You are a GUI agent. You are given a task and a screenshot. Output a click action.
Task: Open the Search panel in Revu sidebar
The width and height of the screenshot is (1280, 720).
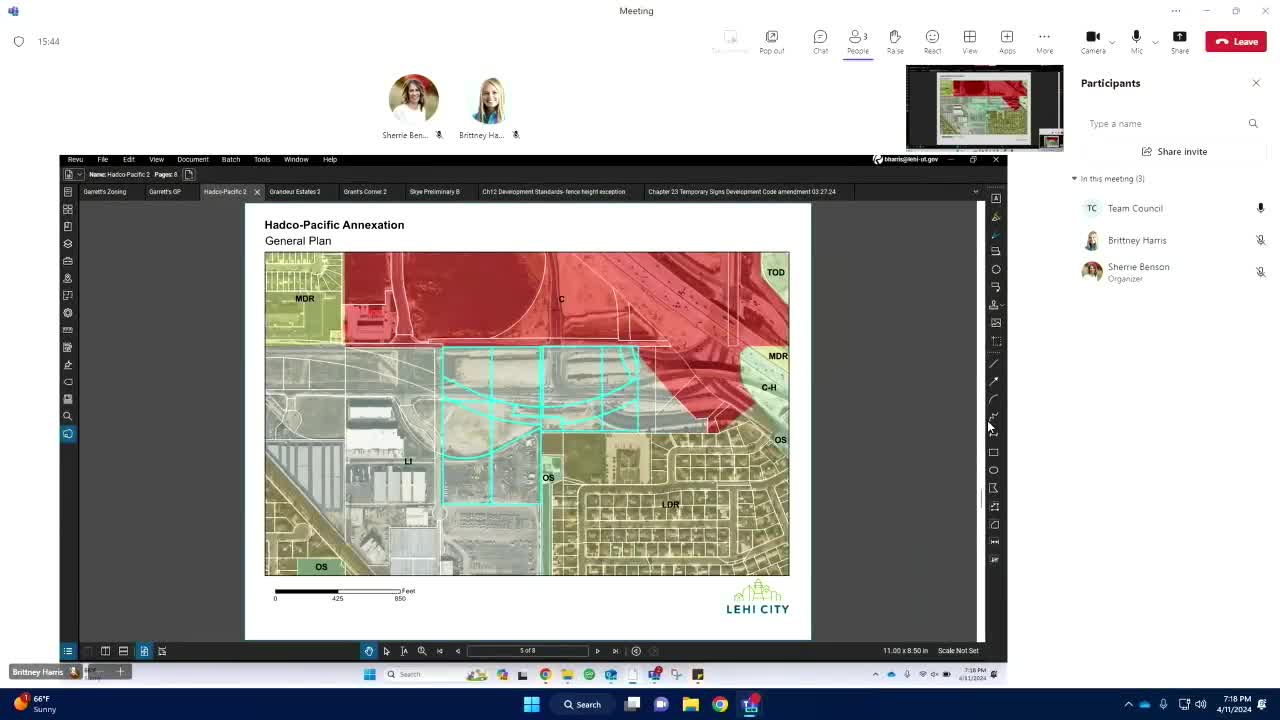click(68, 416)
